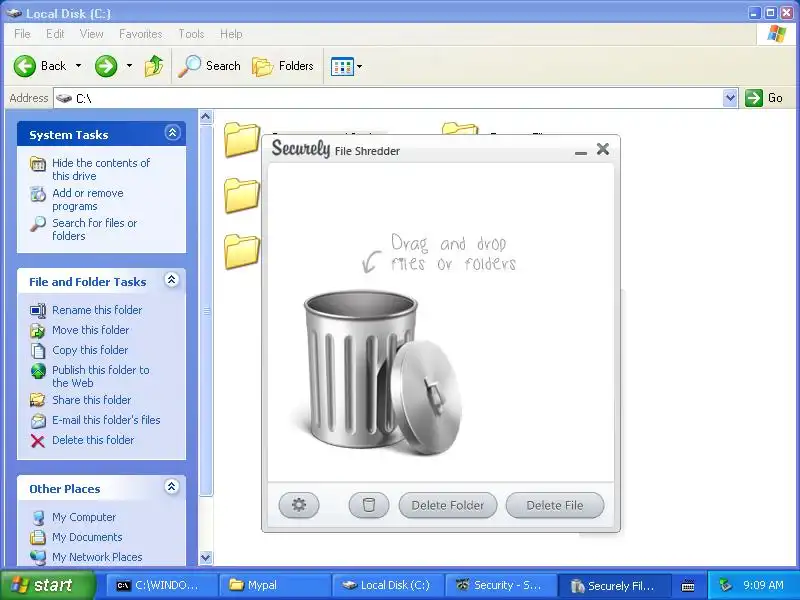Select the third folder icon in left column
The height and width of the screenshot is (600, 800).
[x=242, y=251]
